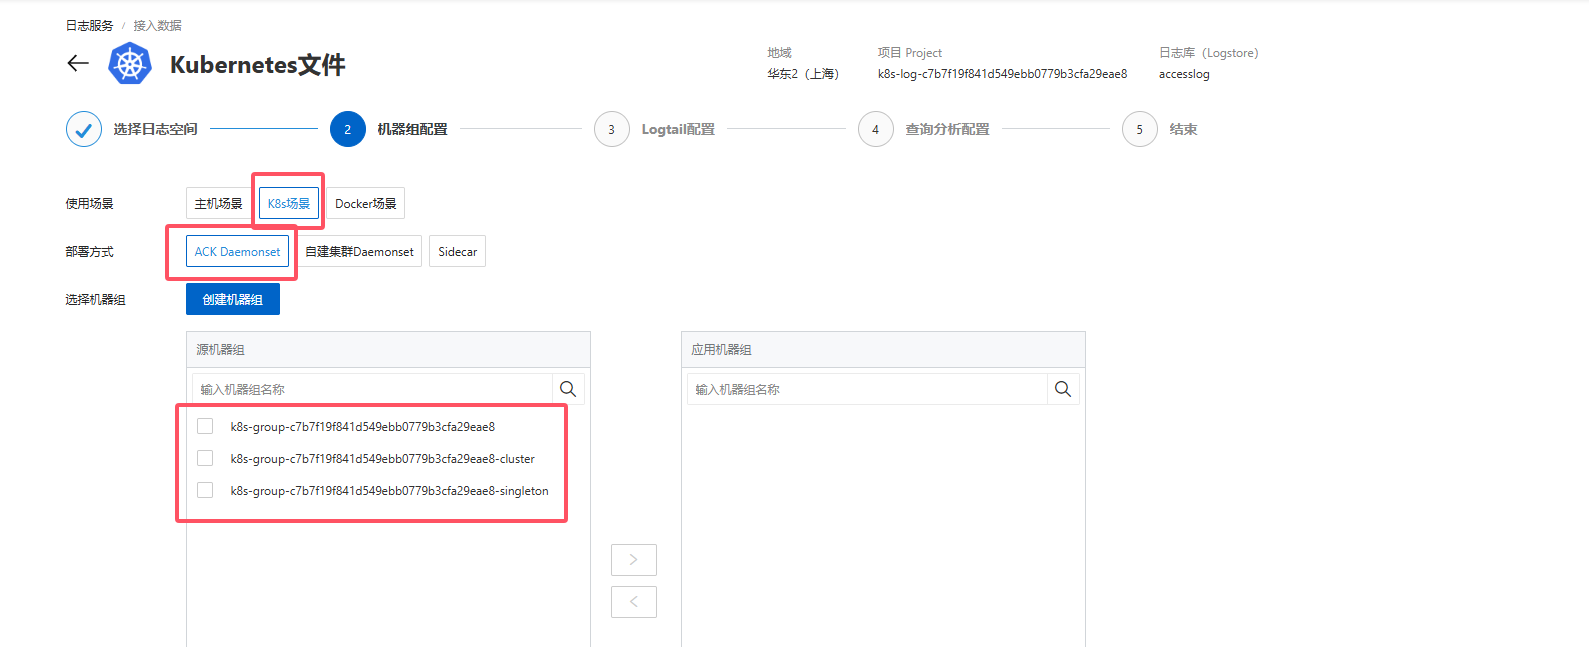Click the Logtail配置 step label
This screenshot has width=1589, height=647.
pyautogui.click(x=678, y=129)
